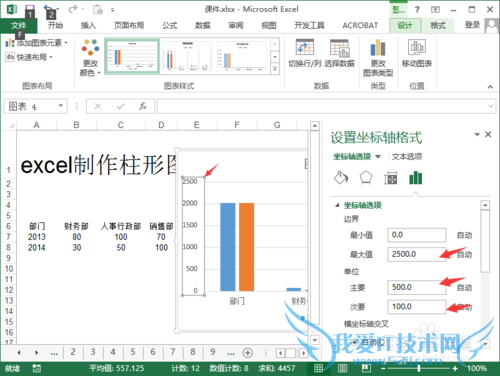The width and height of the screenshot is (500, 376).
Task: Click the 次要 unit field showing 100.0
Action: click(417, 307)
